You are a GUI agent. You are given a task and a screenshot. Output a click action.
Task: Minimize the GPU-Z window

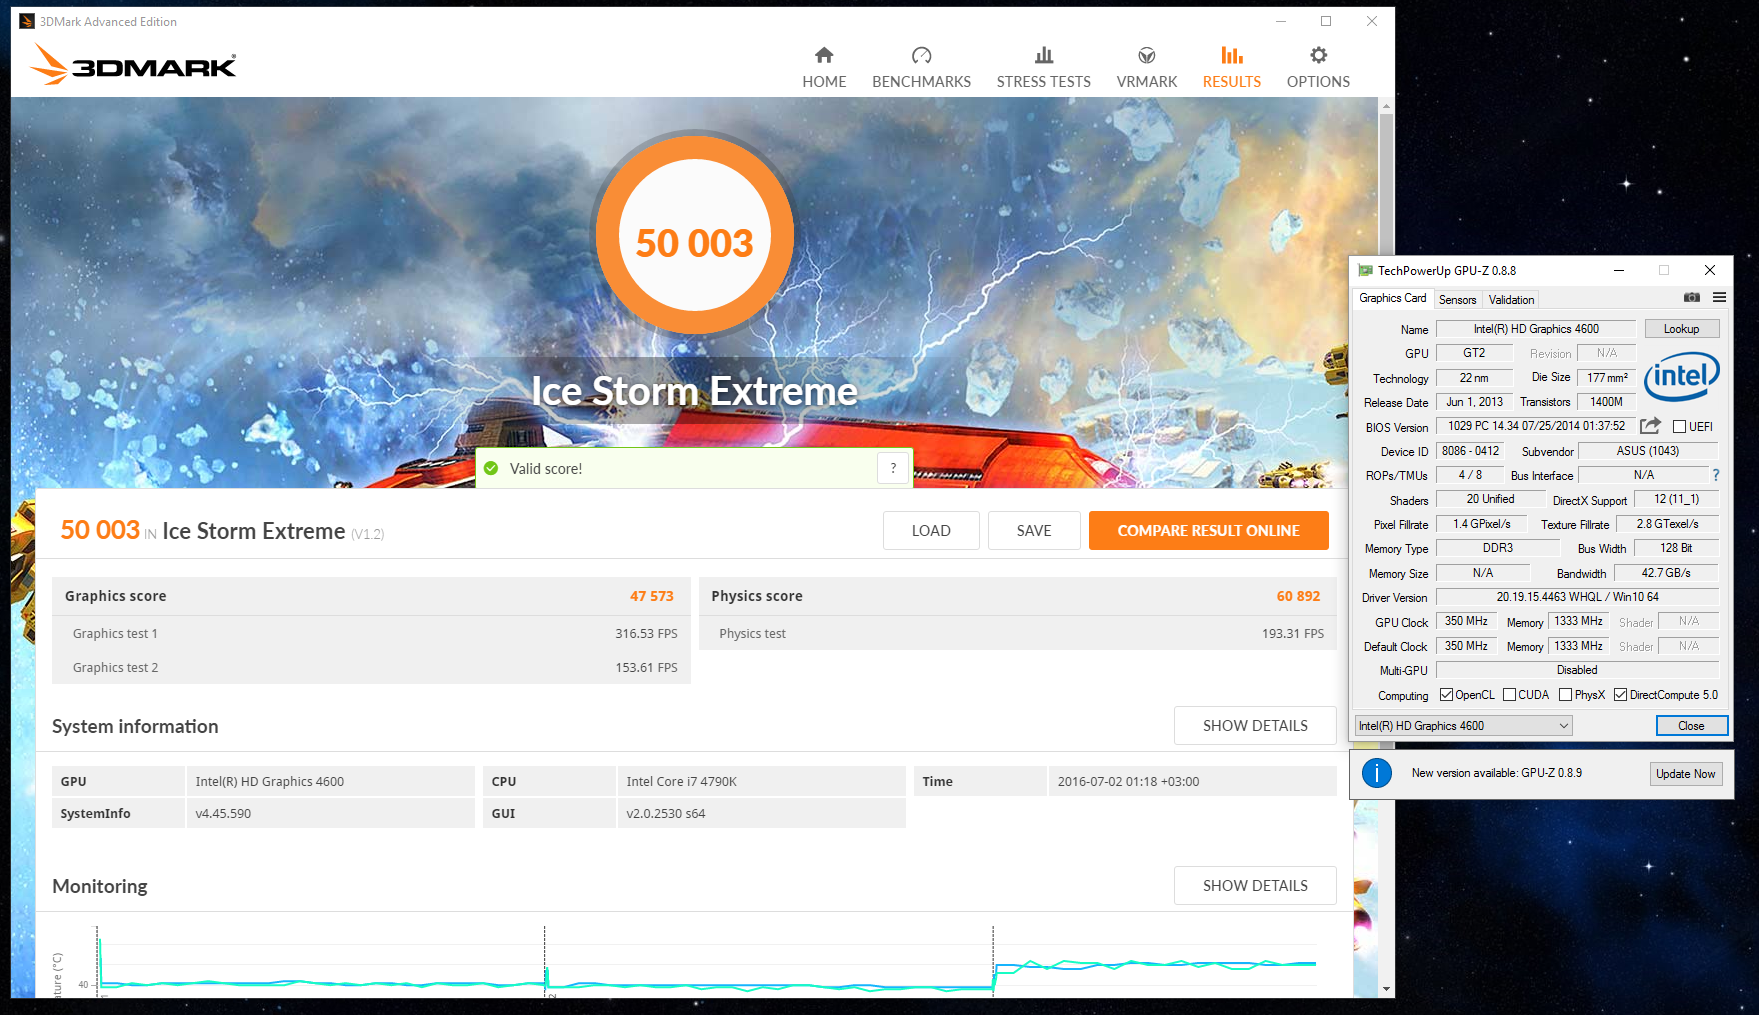point(1618,270)
